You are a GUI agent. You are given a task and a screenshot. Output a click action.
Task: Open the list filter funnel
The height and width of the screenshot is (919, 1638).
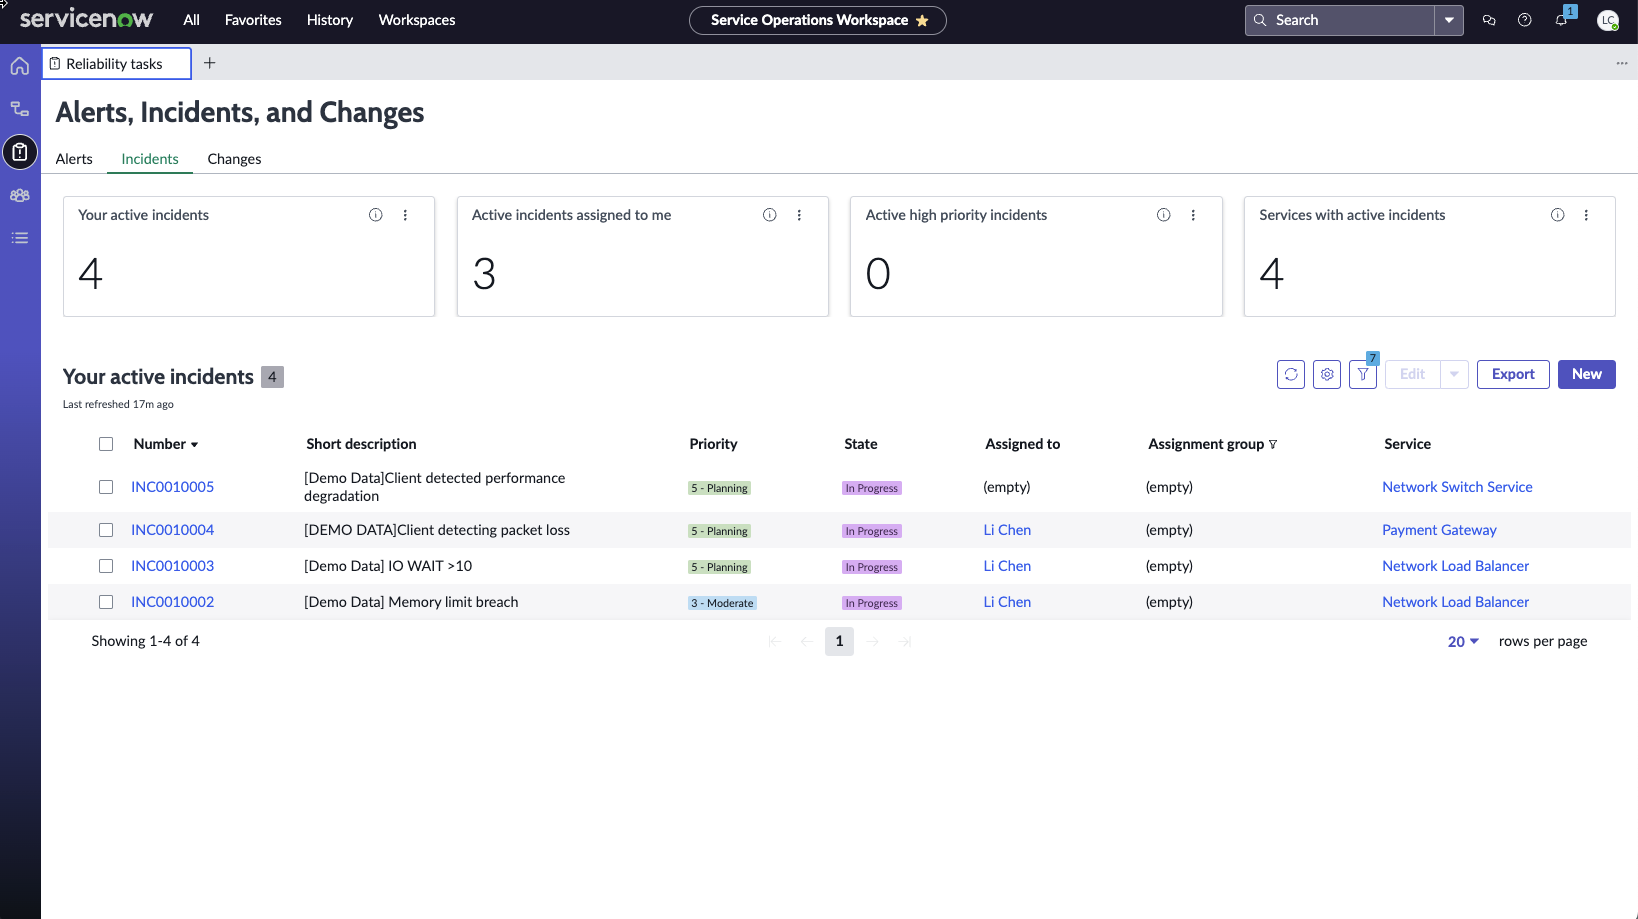[1363, 374]
